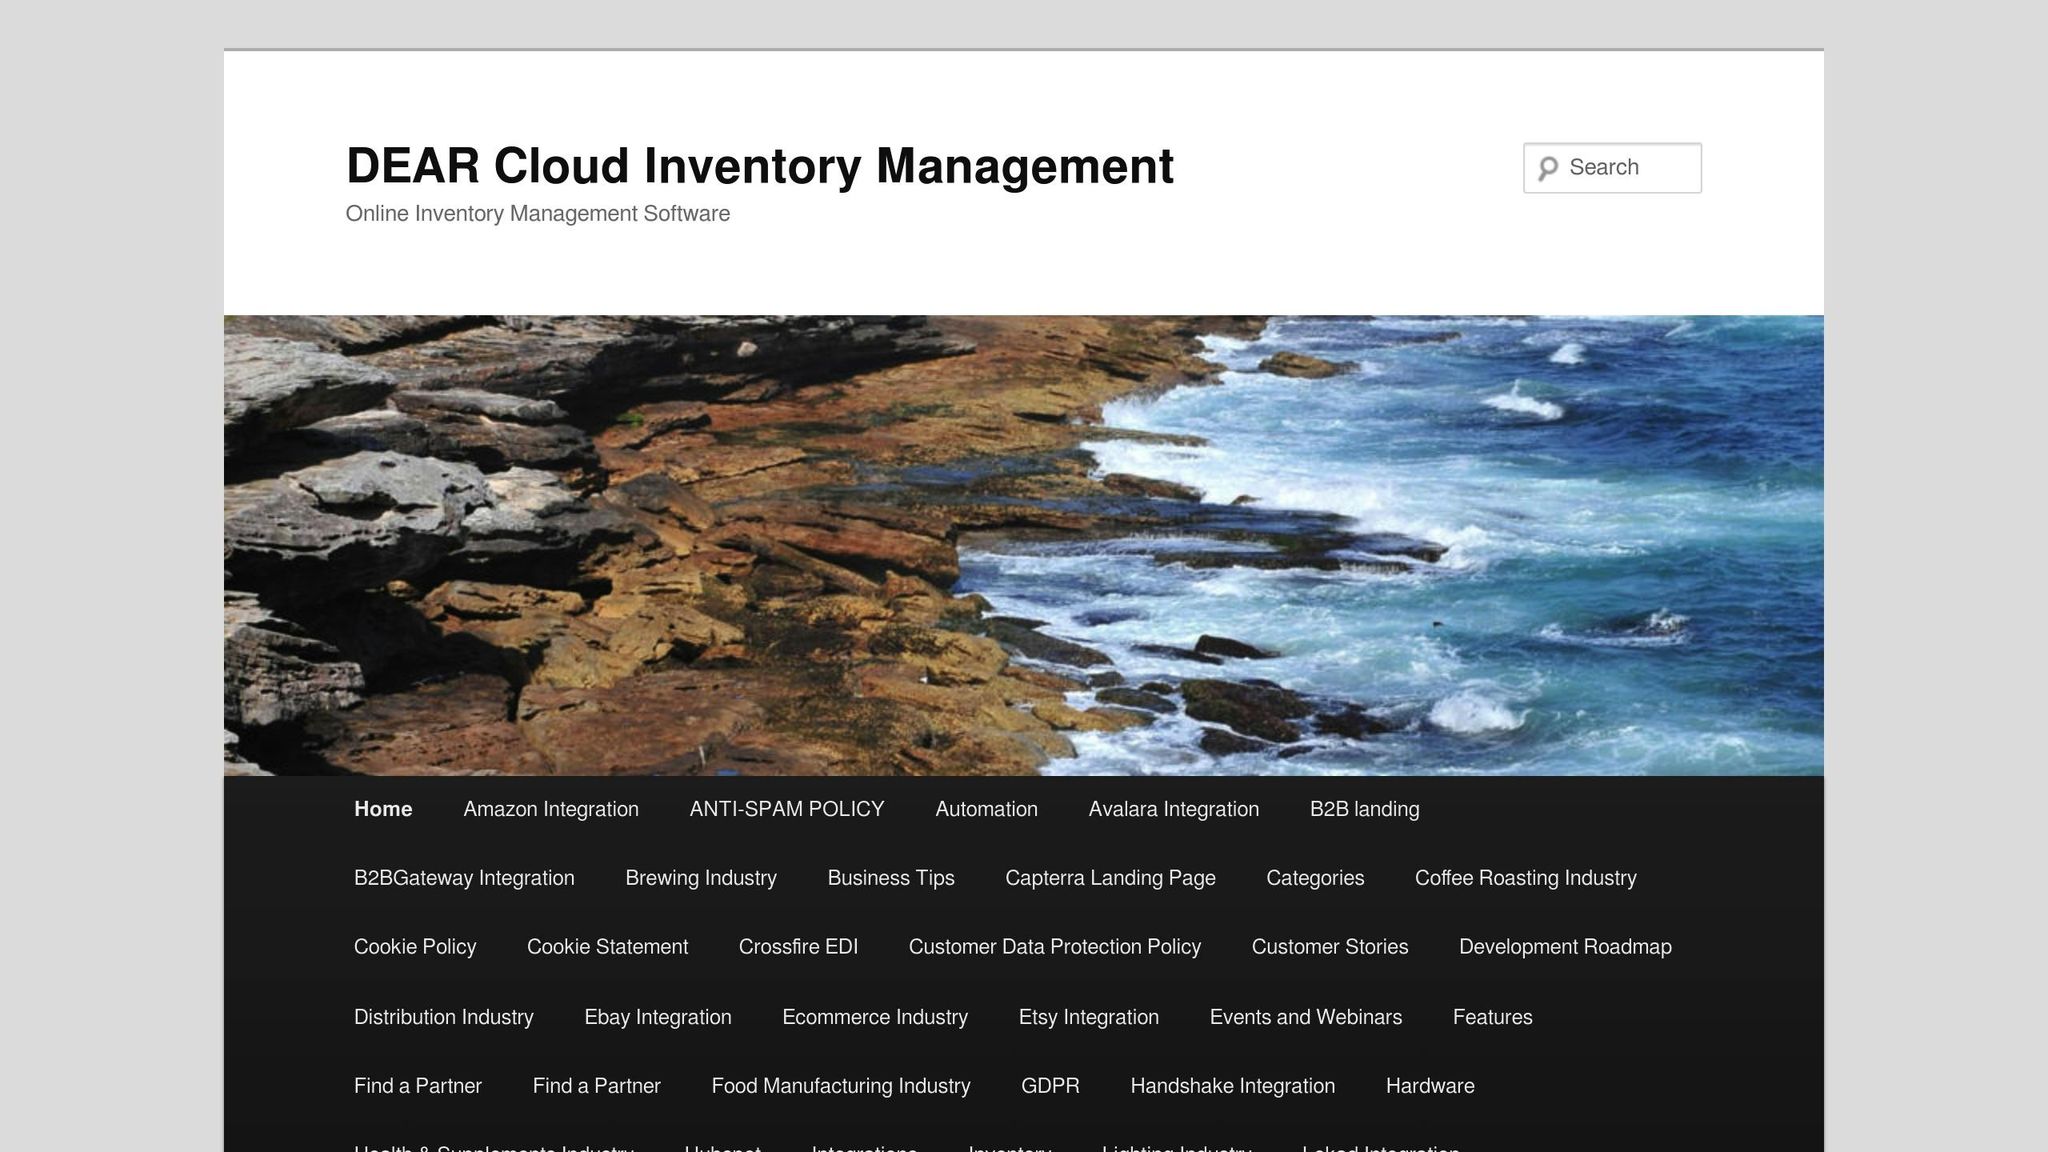Screen dimensions: 2048x1152
Task: Open the B2B landing menu item
Action: tap(1364, 809)
